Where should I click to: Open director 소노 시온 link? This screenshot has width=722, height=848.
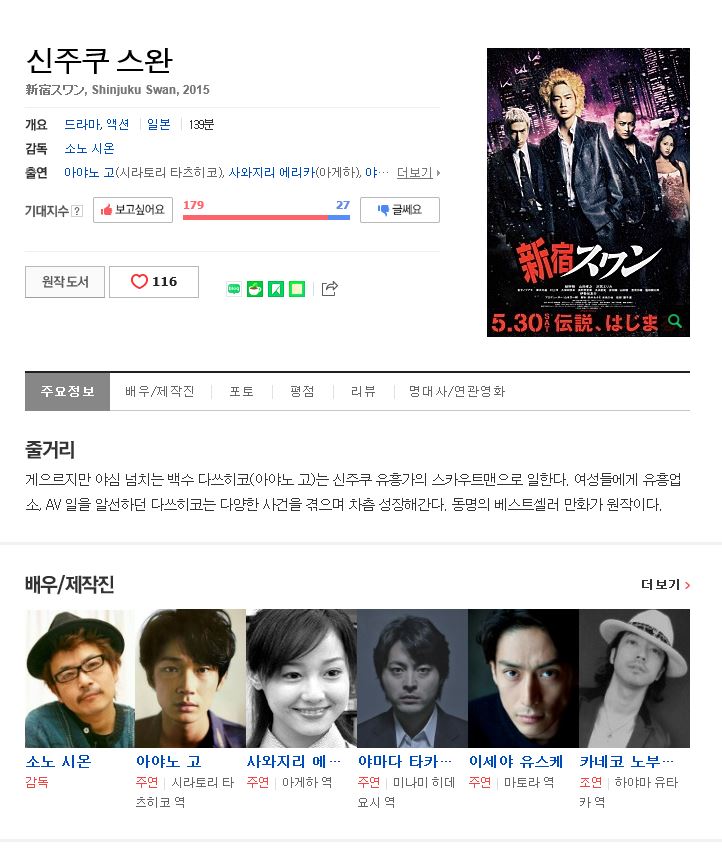(89, 149)
